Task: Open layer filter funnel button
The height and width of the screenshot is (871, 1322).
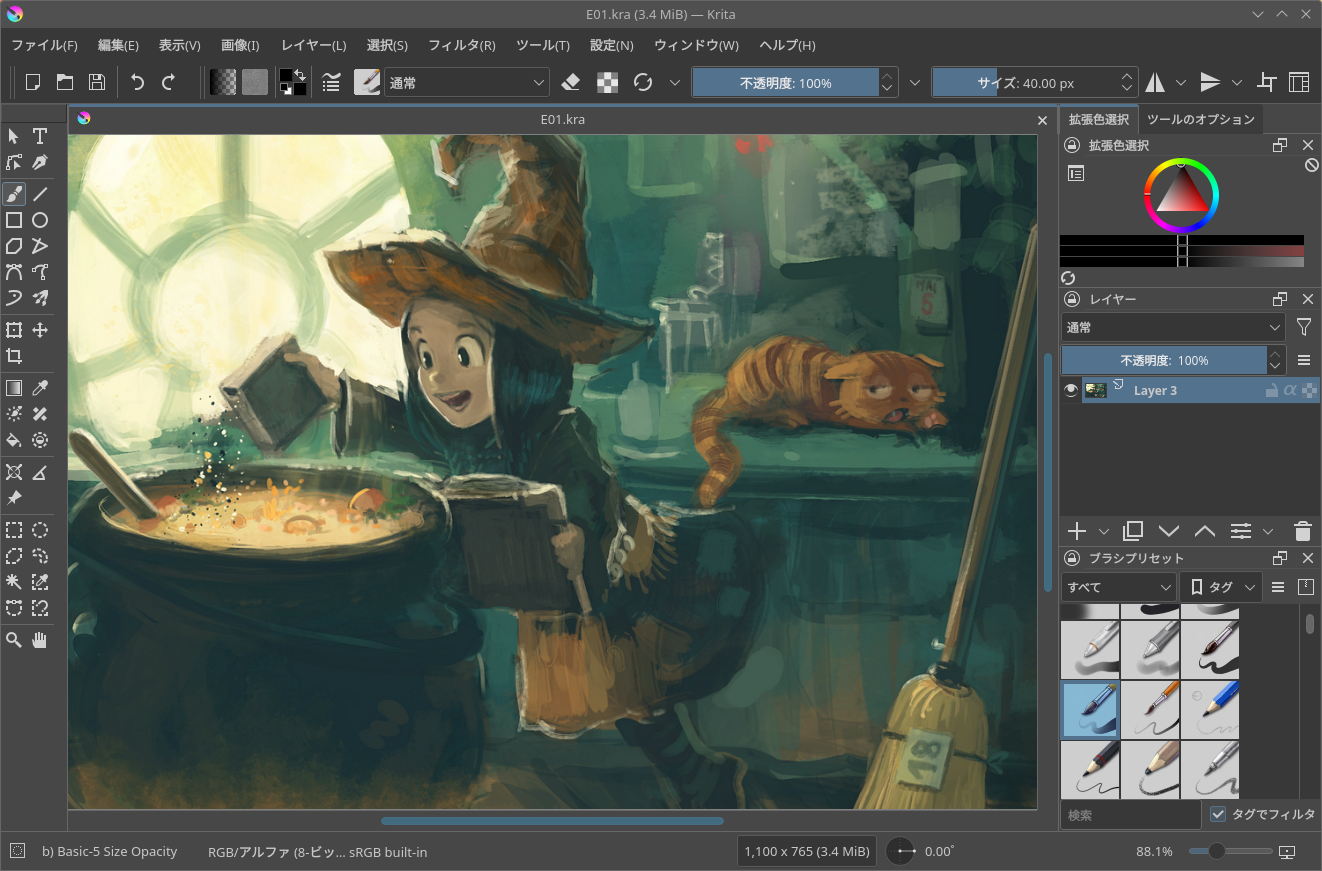Action: (1304, 327)
